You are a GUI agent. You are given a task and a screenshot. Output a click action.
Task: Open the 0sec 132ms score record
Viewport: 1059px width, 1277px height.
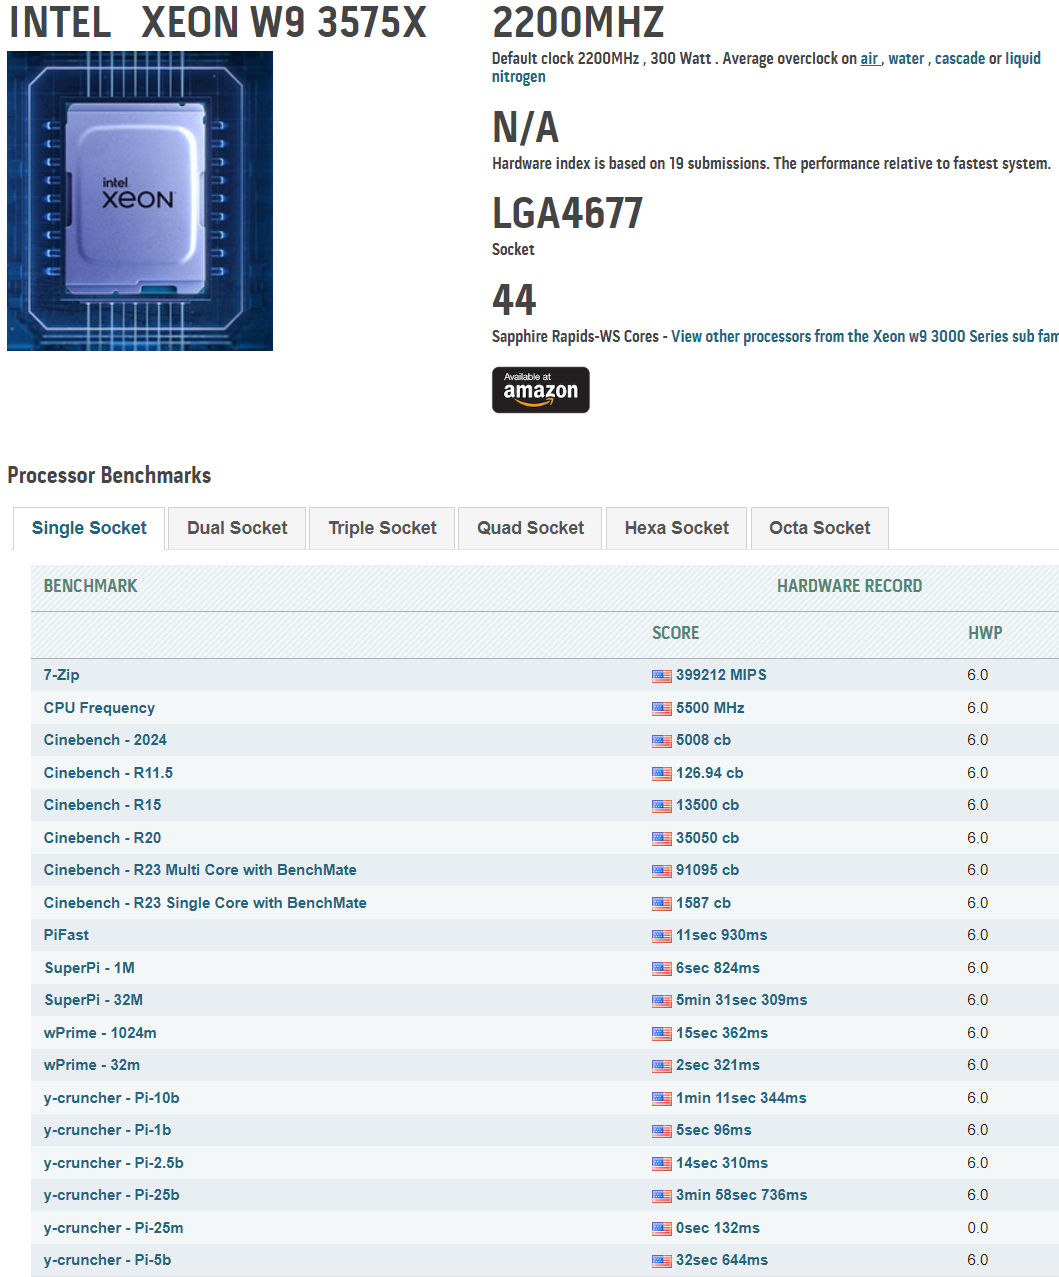pyautogui.click(x=717, y=1228)
